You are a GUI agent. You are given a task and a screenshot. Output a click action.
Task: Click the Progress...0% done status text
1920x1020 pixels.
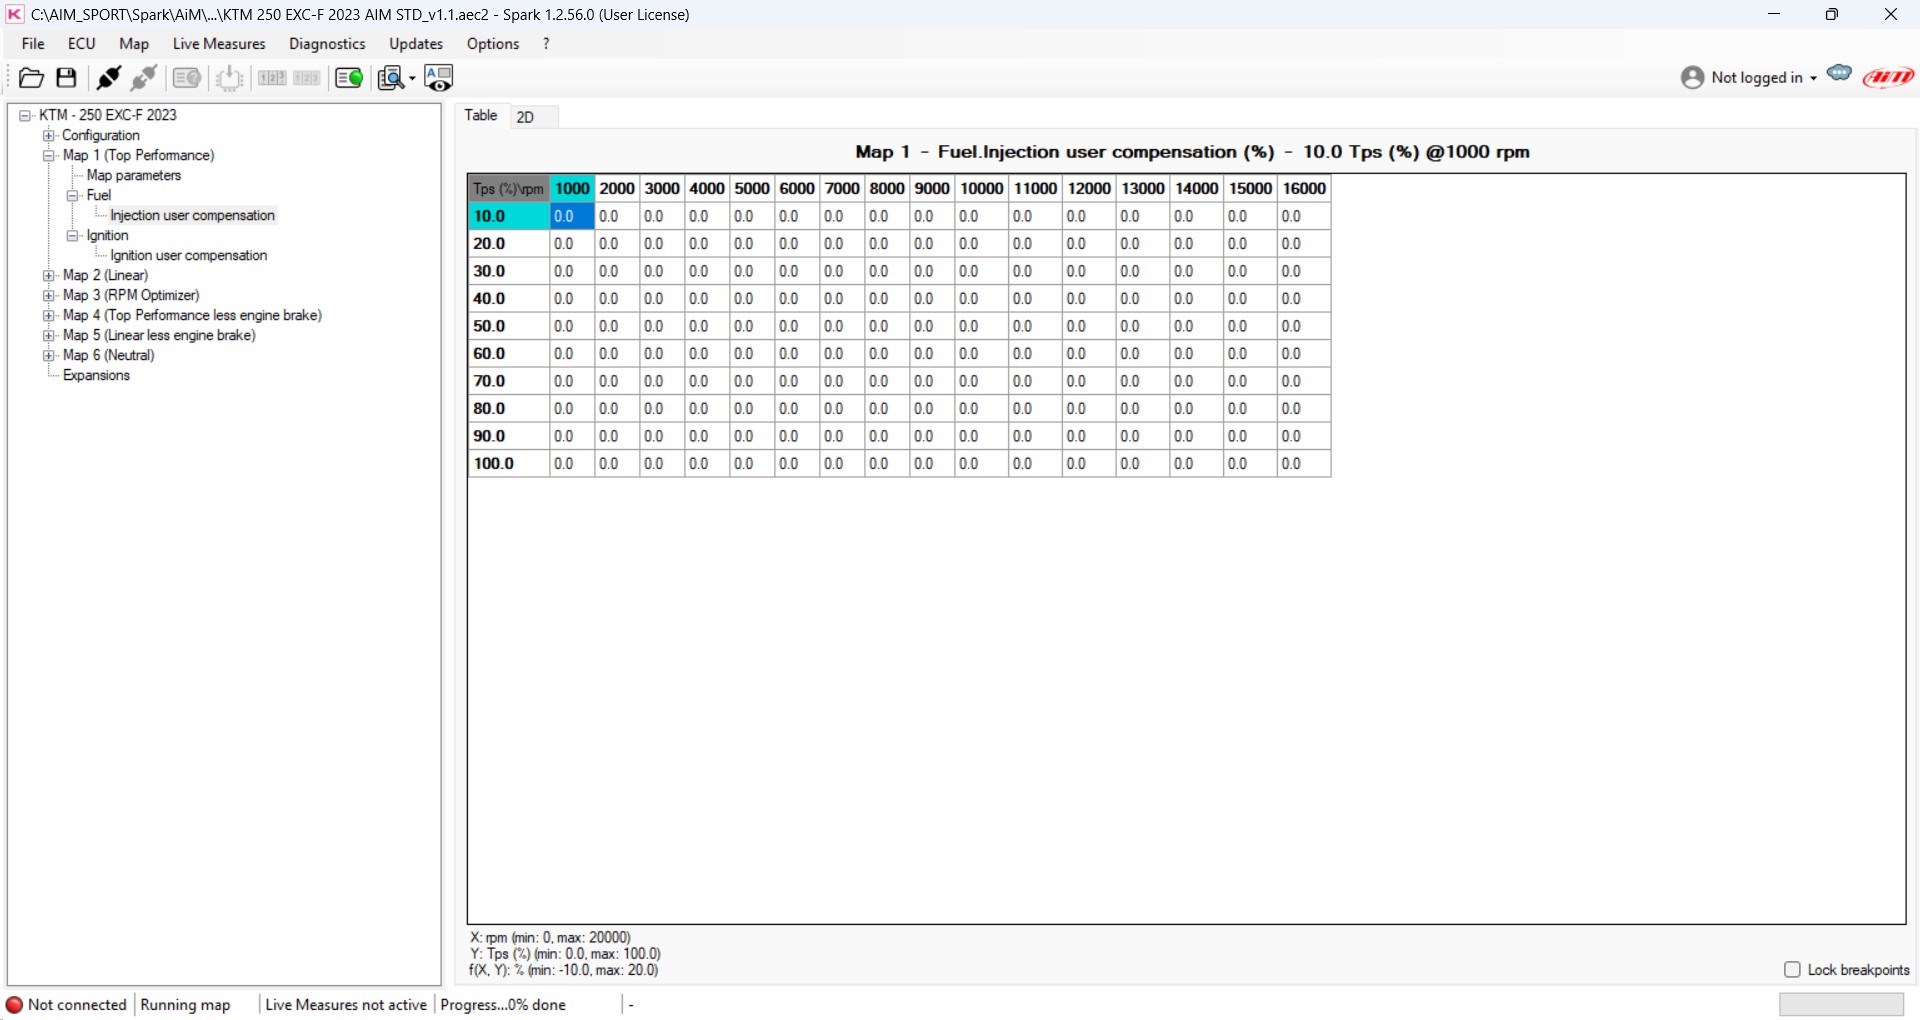click(503, 1005)
